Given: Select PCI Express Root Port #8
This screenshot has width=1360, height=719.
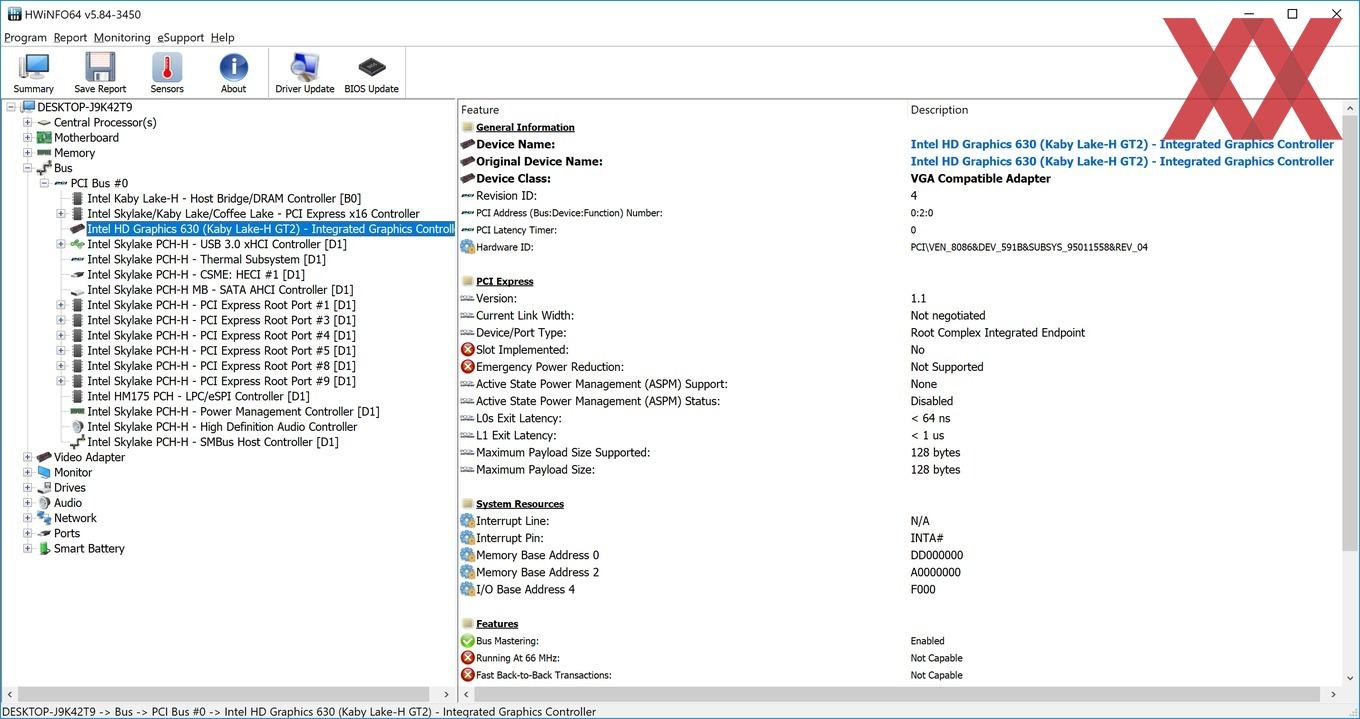Looking at the screenshot, I should [221, 366].
